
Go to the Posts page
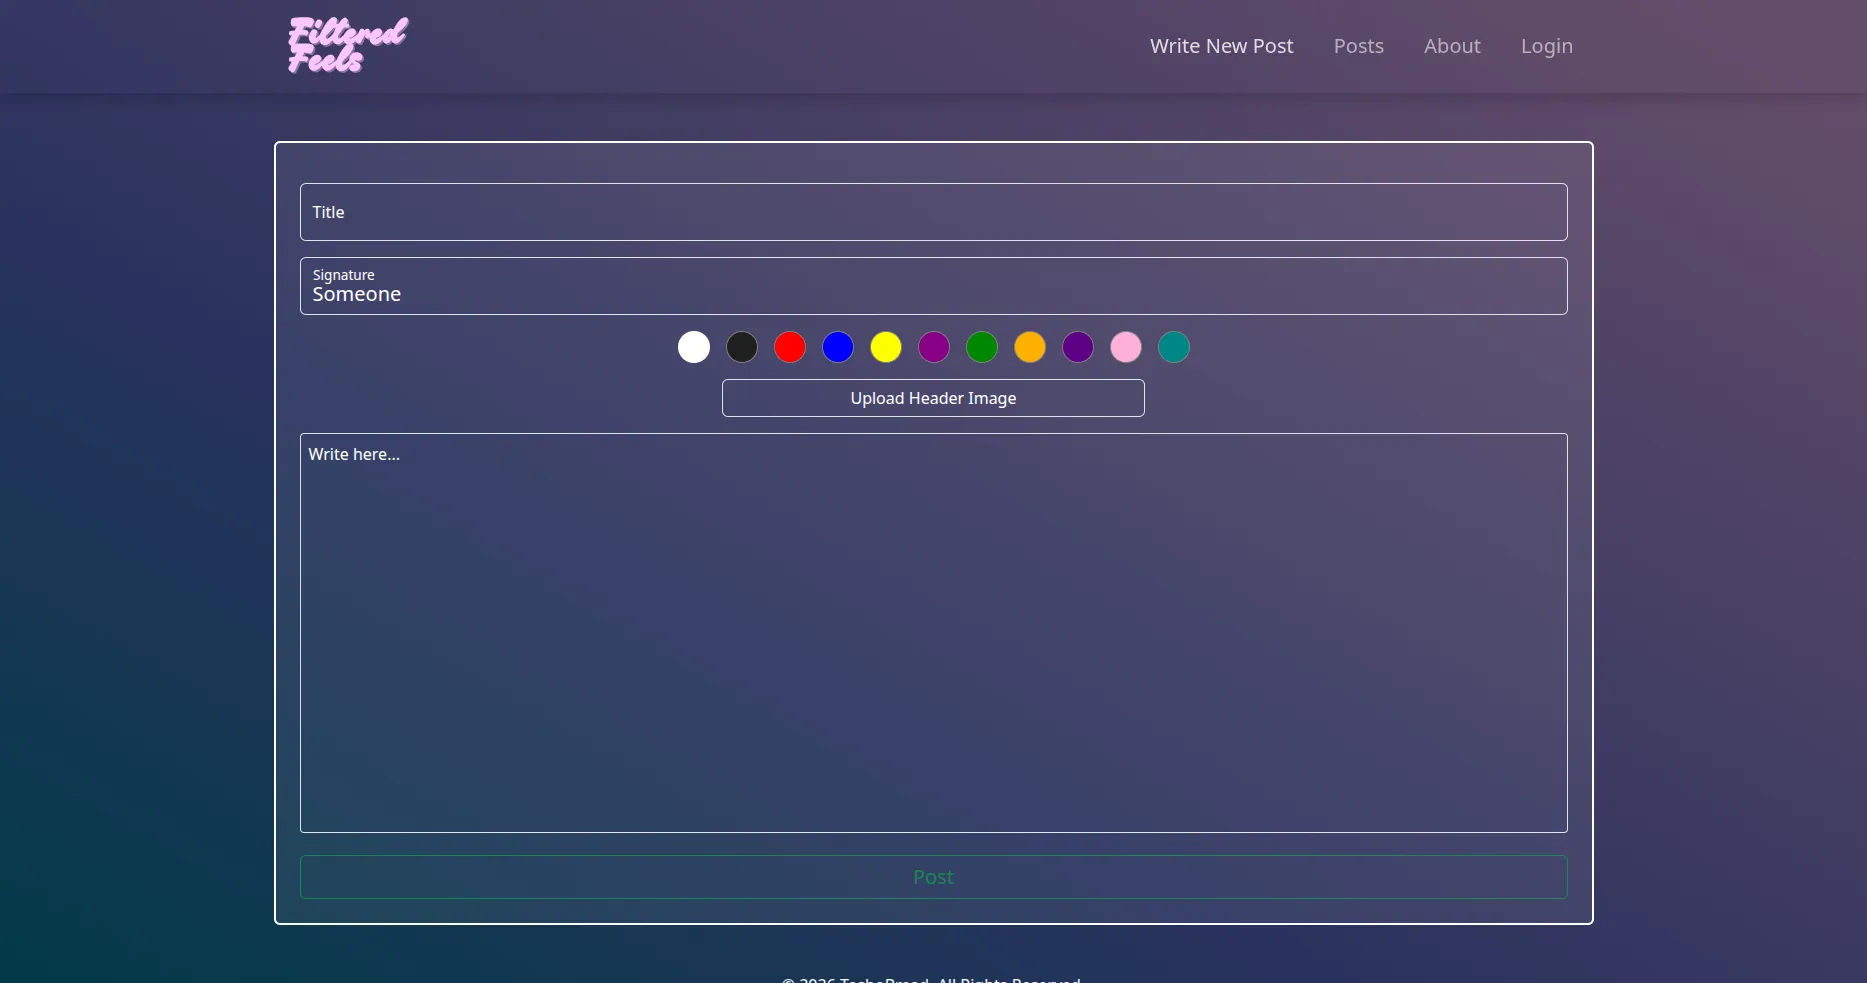(x=1358, y=46)
